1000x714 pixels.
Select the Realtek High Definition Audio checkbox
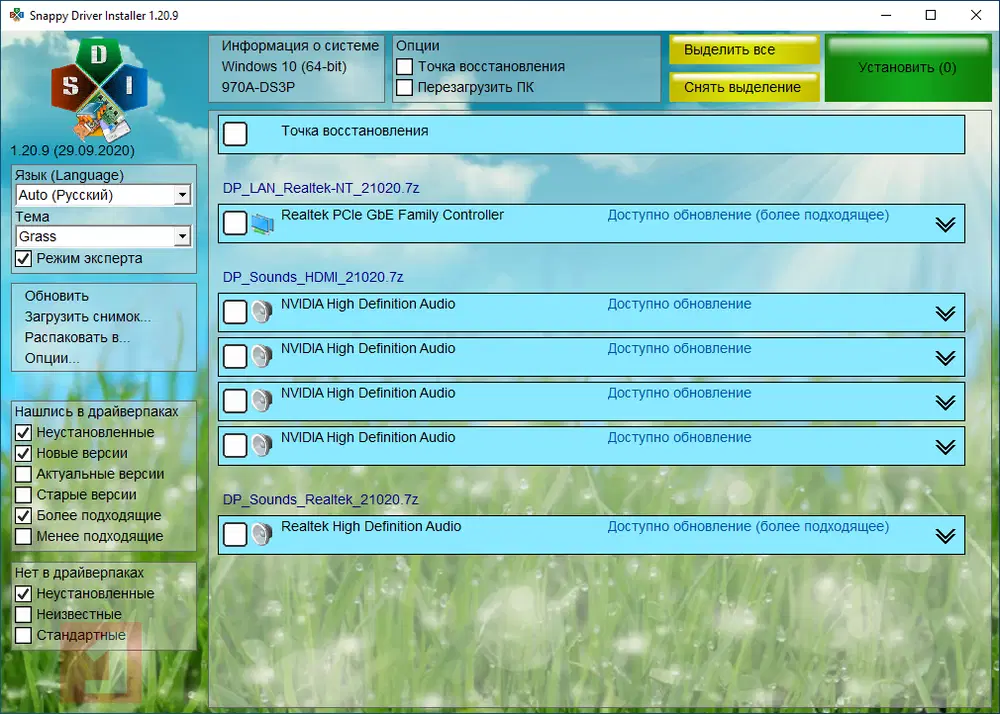pyautogui.click(x=235, y=534)
